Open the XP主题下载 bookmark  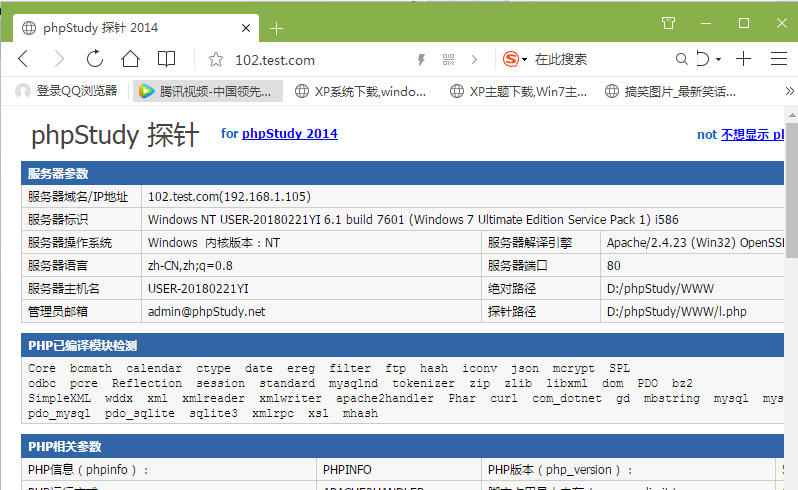[519, 92]
